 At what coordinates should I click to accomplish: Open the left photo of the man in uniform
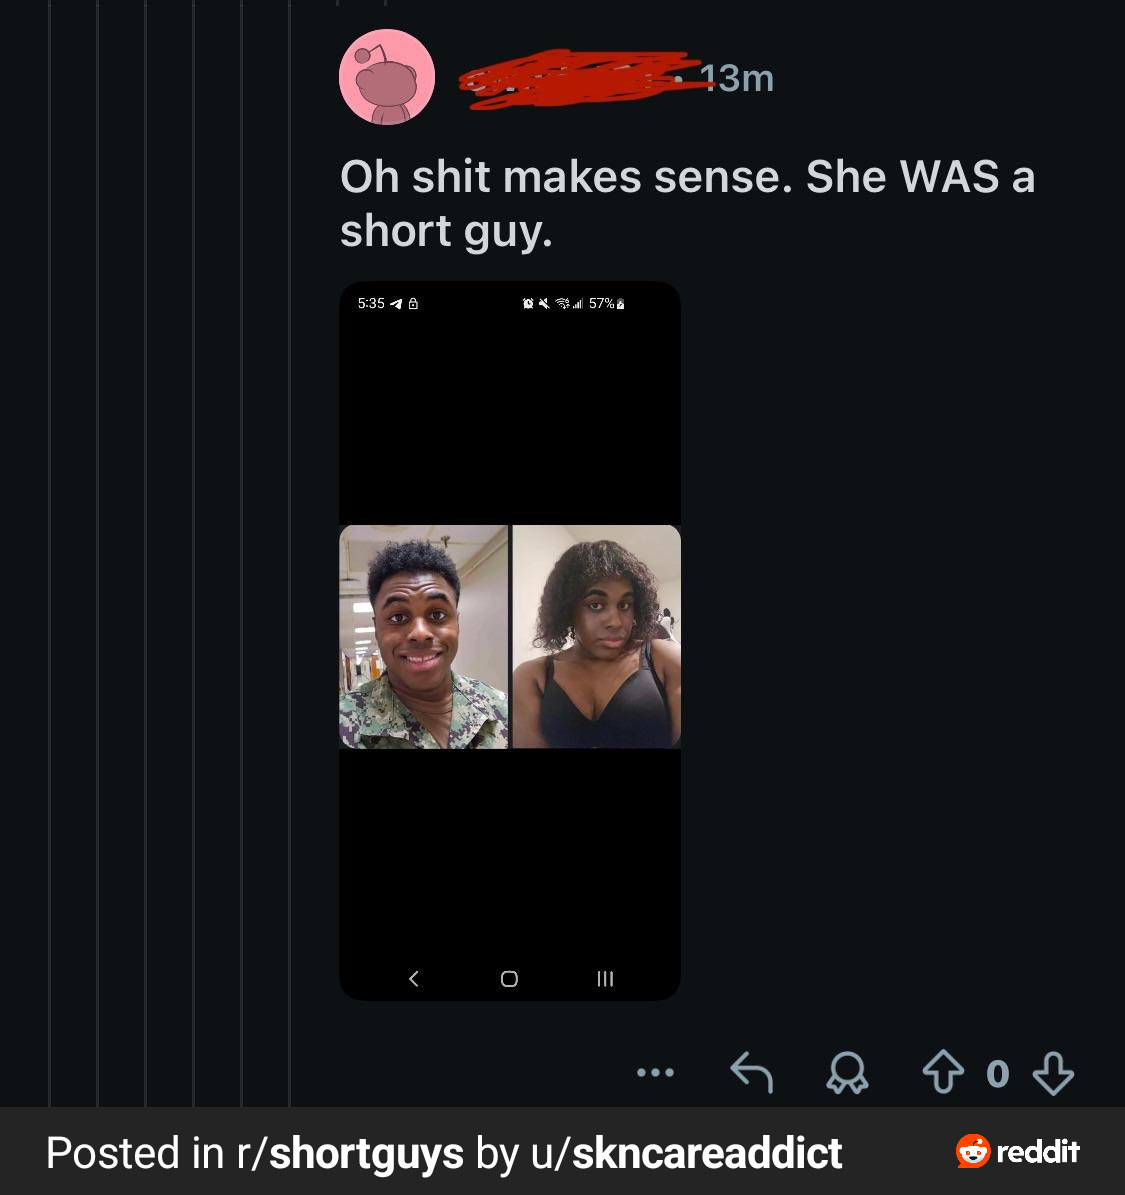(424, 637)
